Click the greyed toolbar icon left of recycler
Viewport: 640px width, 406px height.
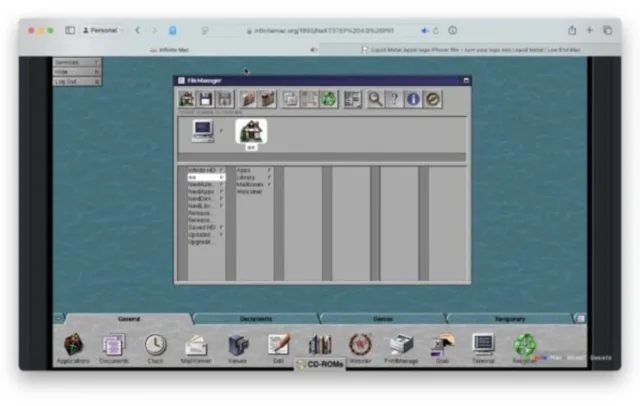[x=309, y=99]
